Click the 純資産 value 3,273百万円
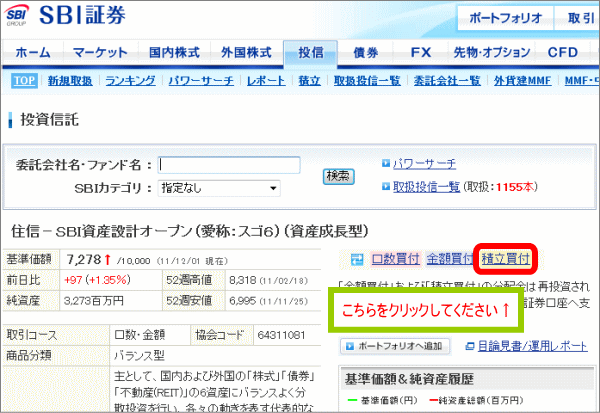Screen dimensions: 600x413 (94, 301)
